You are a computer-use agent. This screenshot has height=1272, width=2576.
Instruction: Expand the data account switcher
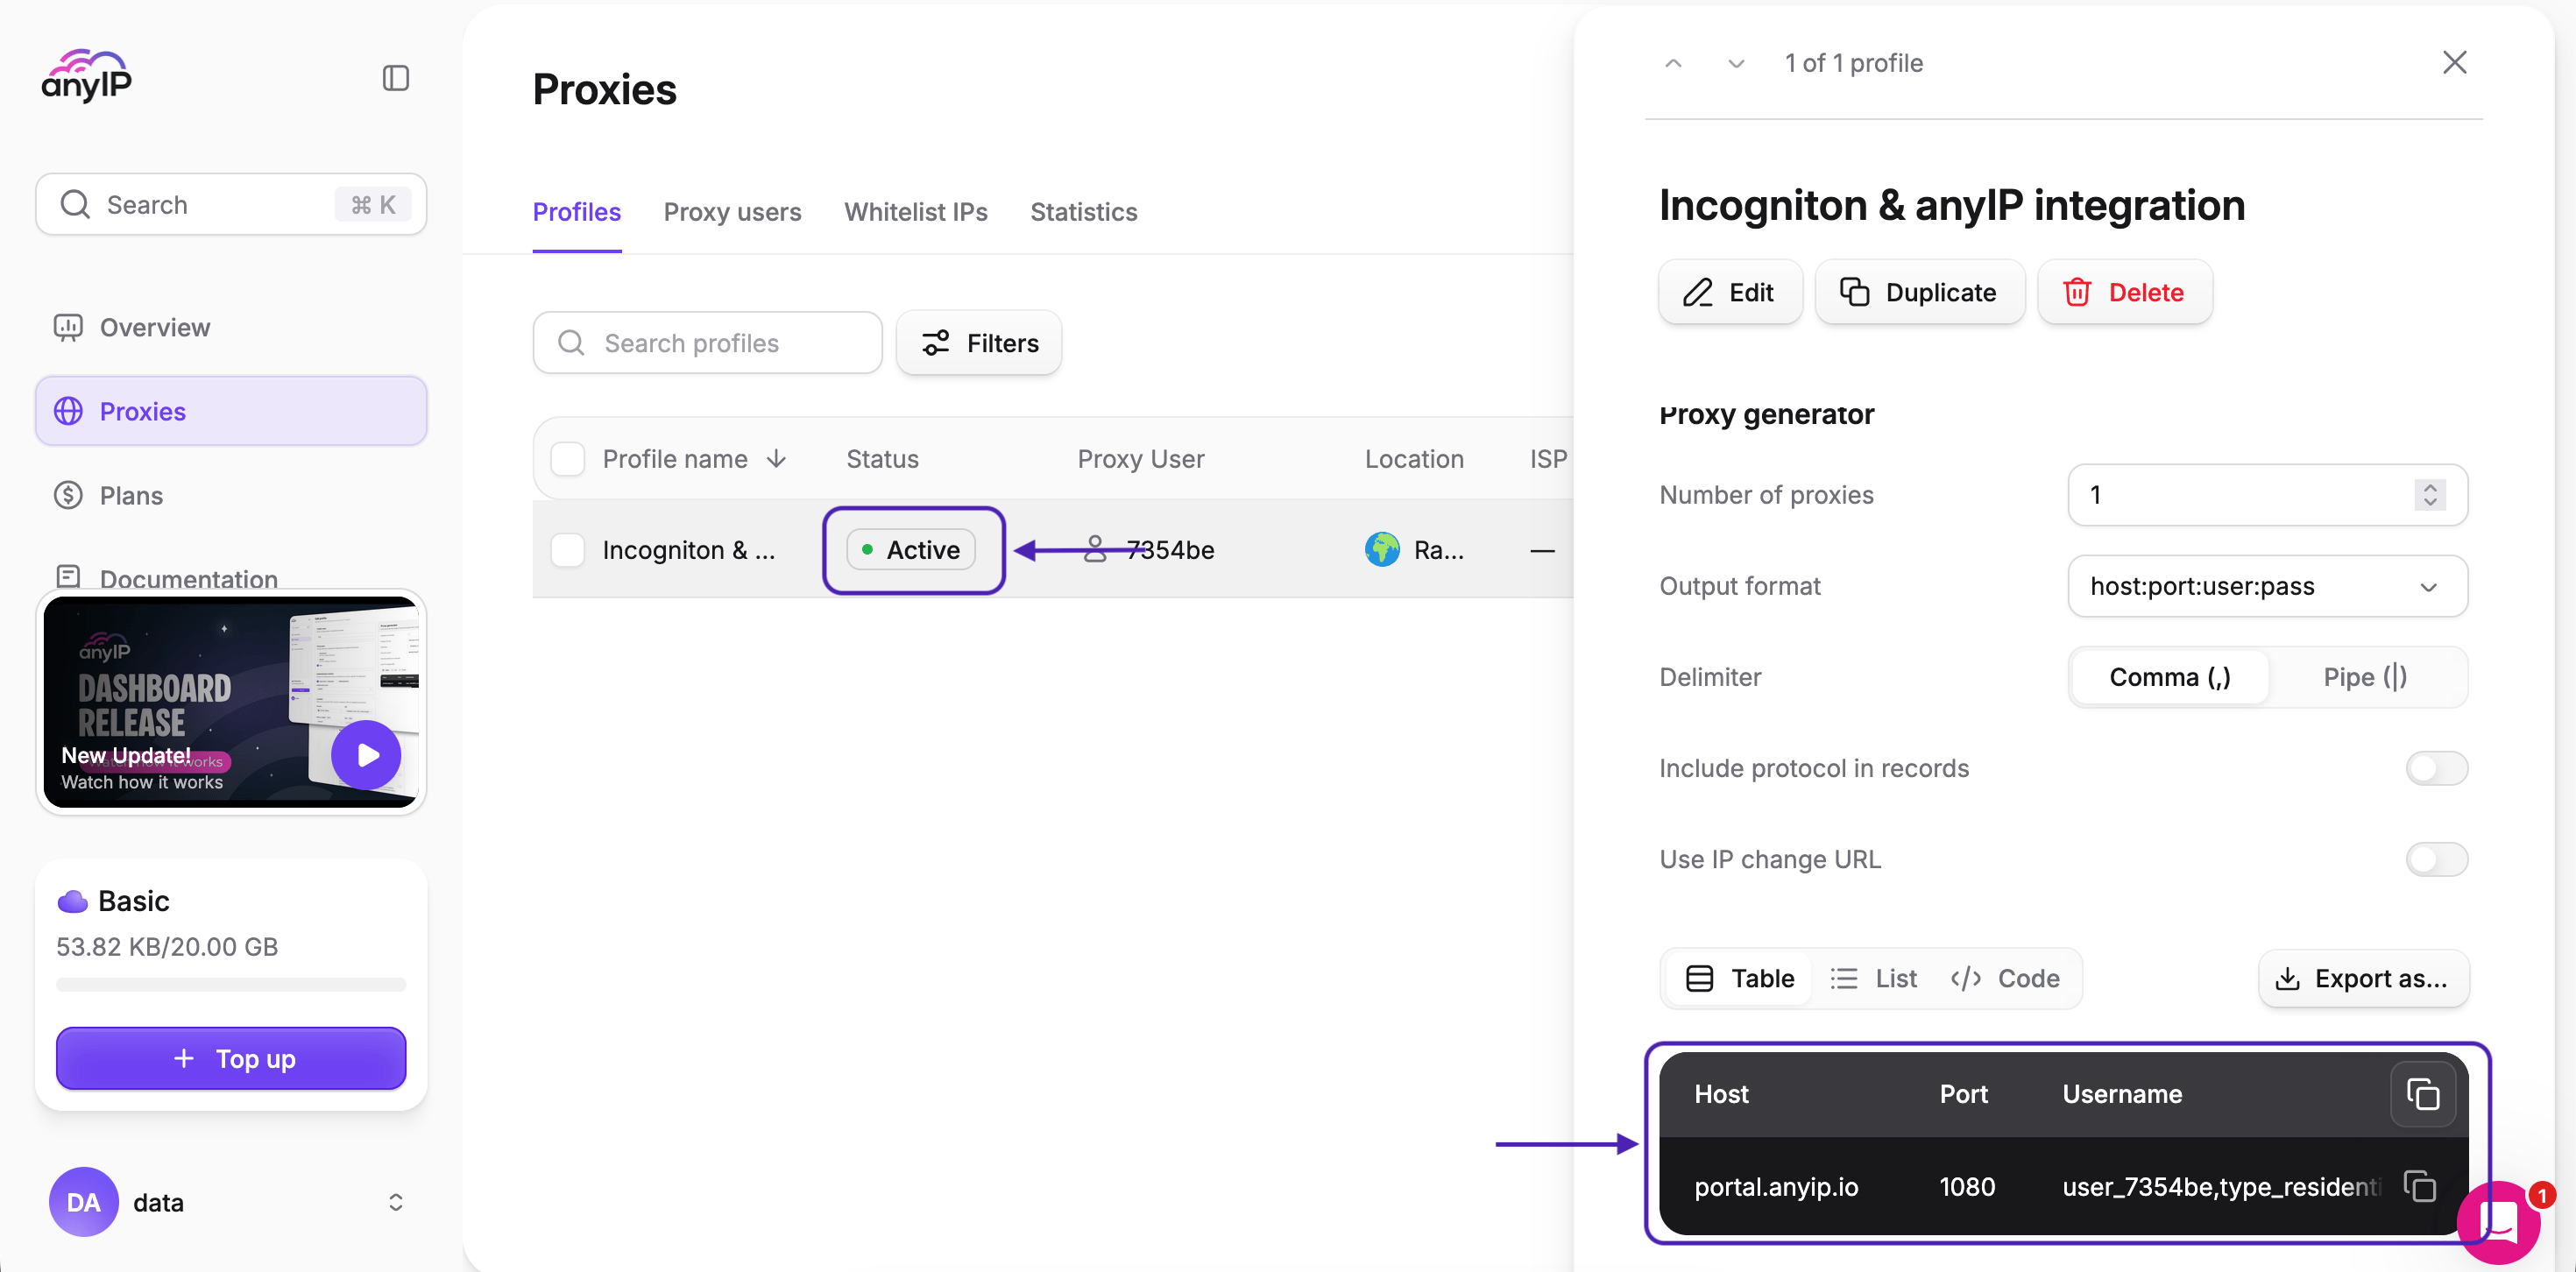(396, 1202)
